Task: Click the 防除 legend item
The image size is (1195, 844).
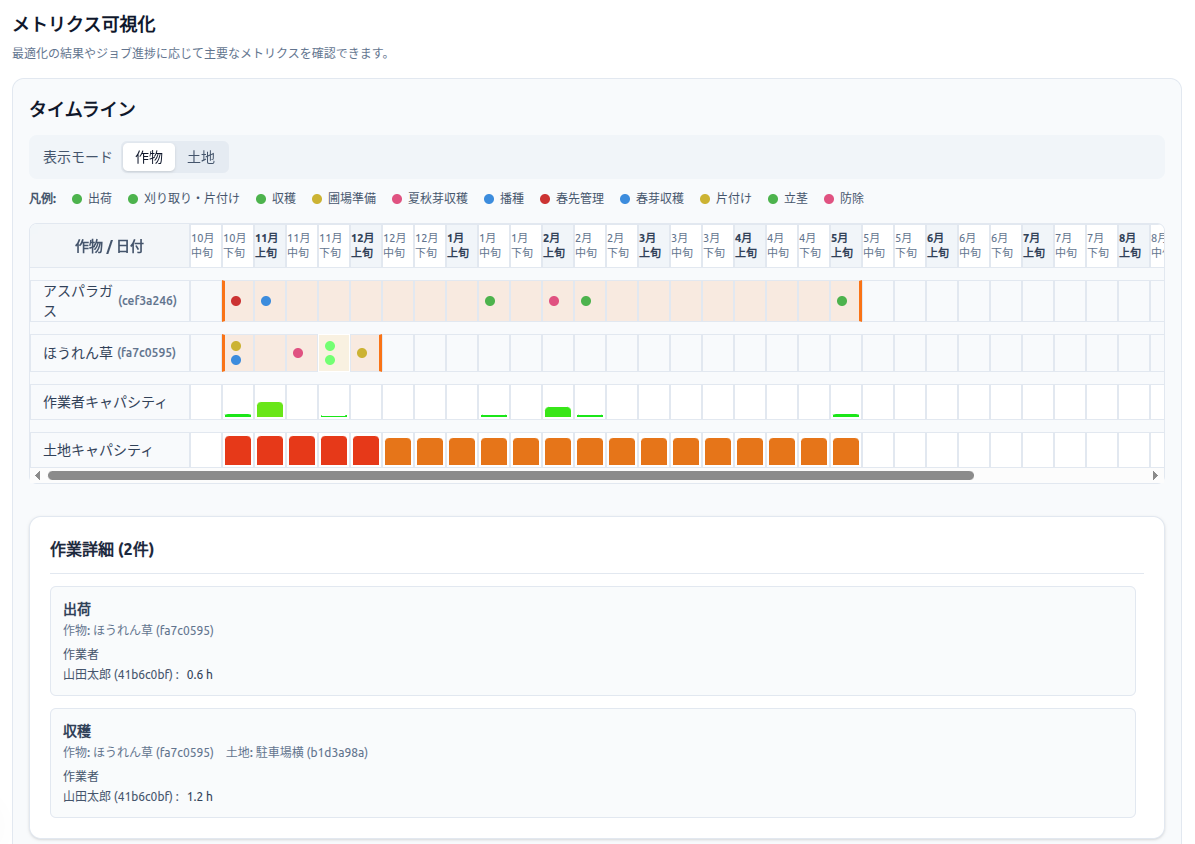Action: point(844,199)
